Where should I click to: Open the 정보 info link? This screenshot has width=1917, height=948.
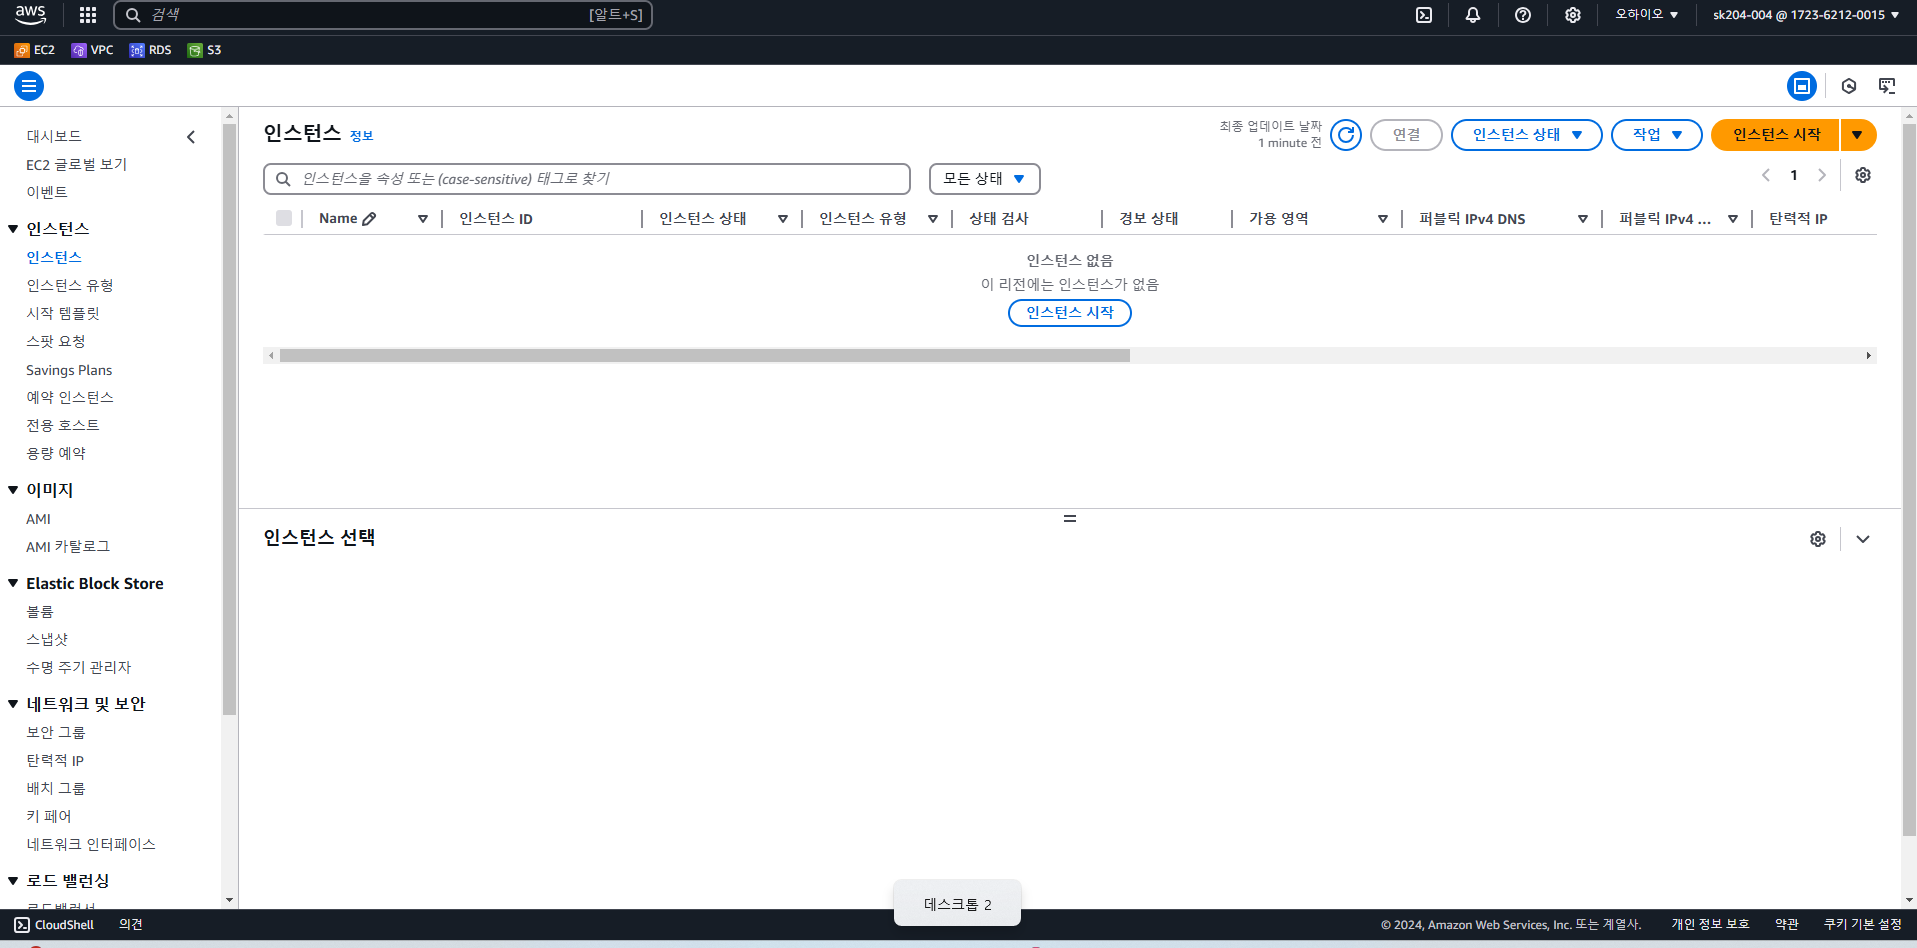[x=361, y=136]
